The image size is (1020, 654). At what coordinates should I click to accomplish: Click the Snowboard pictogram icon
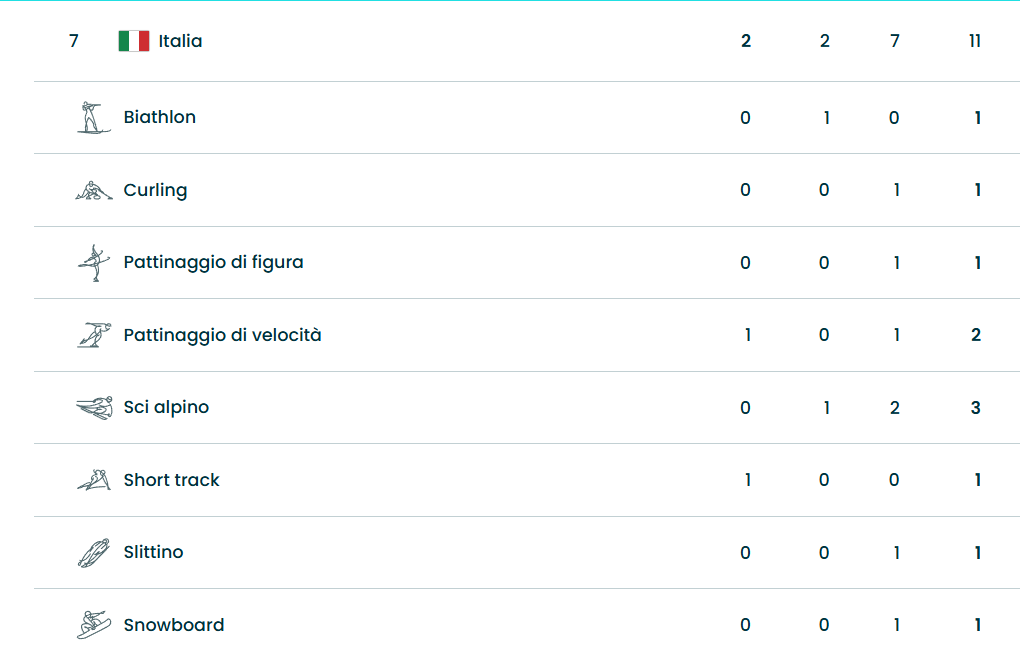(93, 625)
